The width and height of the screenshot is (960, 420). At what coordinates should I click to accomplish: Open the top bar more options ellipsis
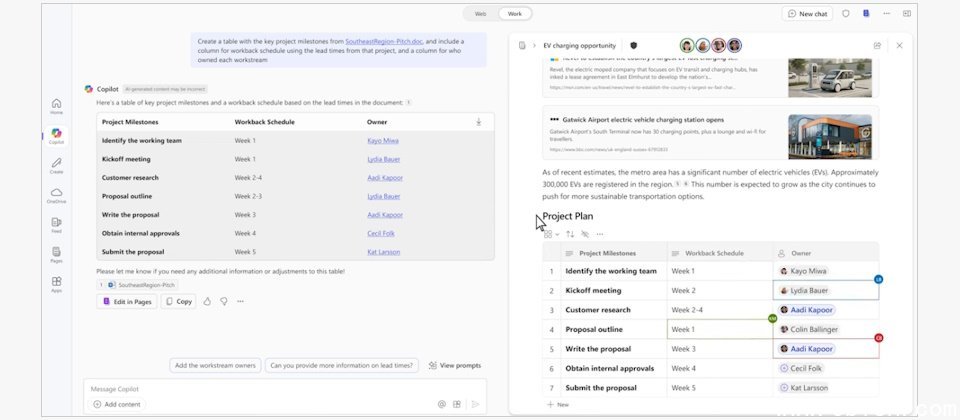[x=887, y=13]
